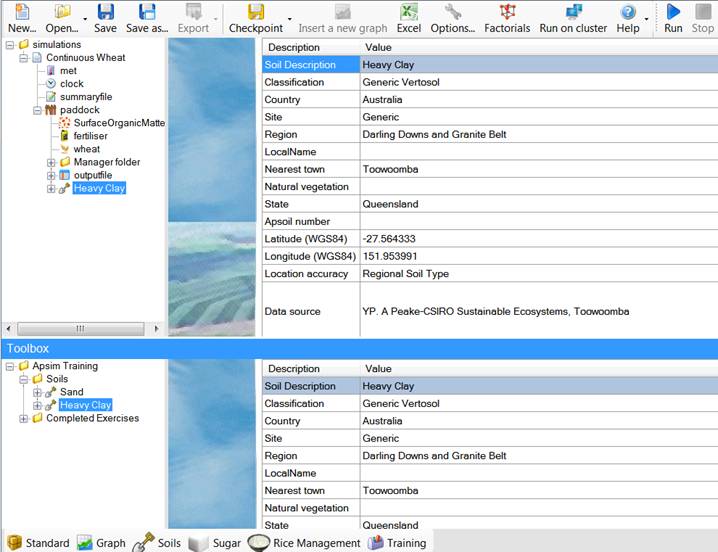Select the Sand soil in the toolbox
This screenshot has width=718, height=552.
click(x=71, y=392)
